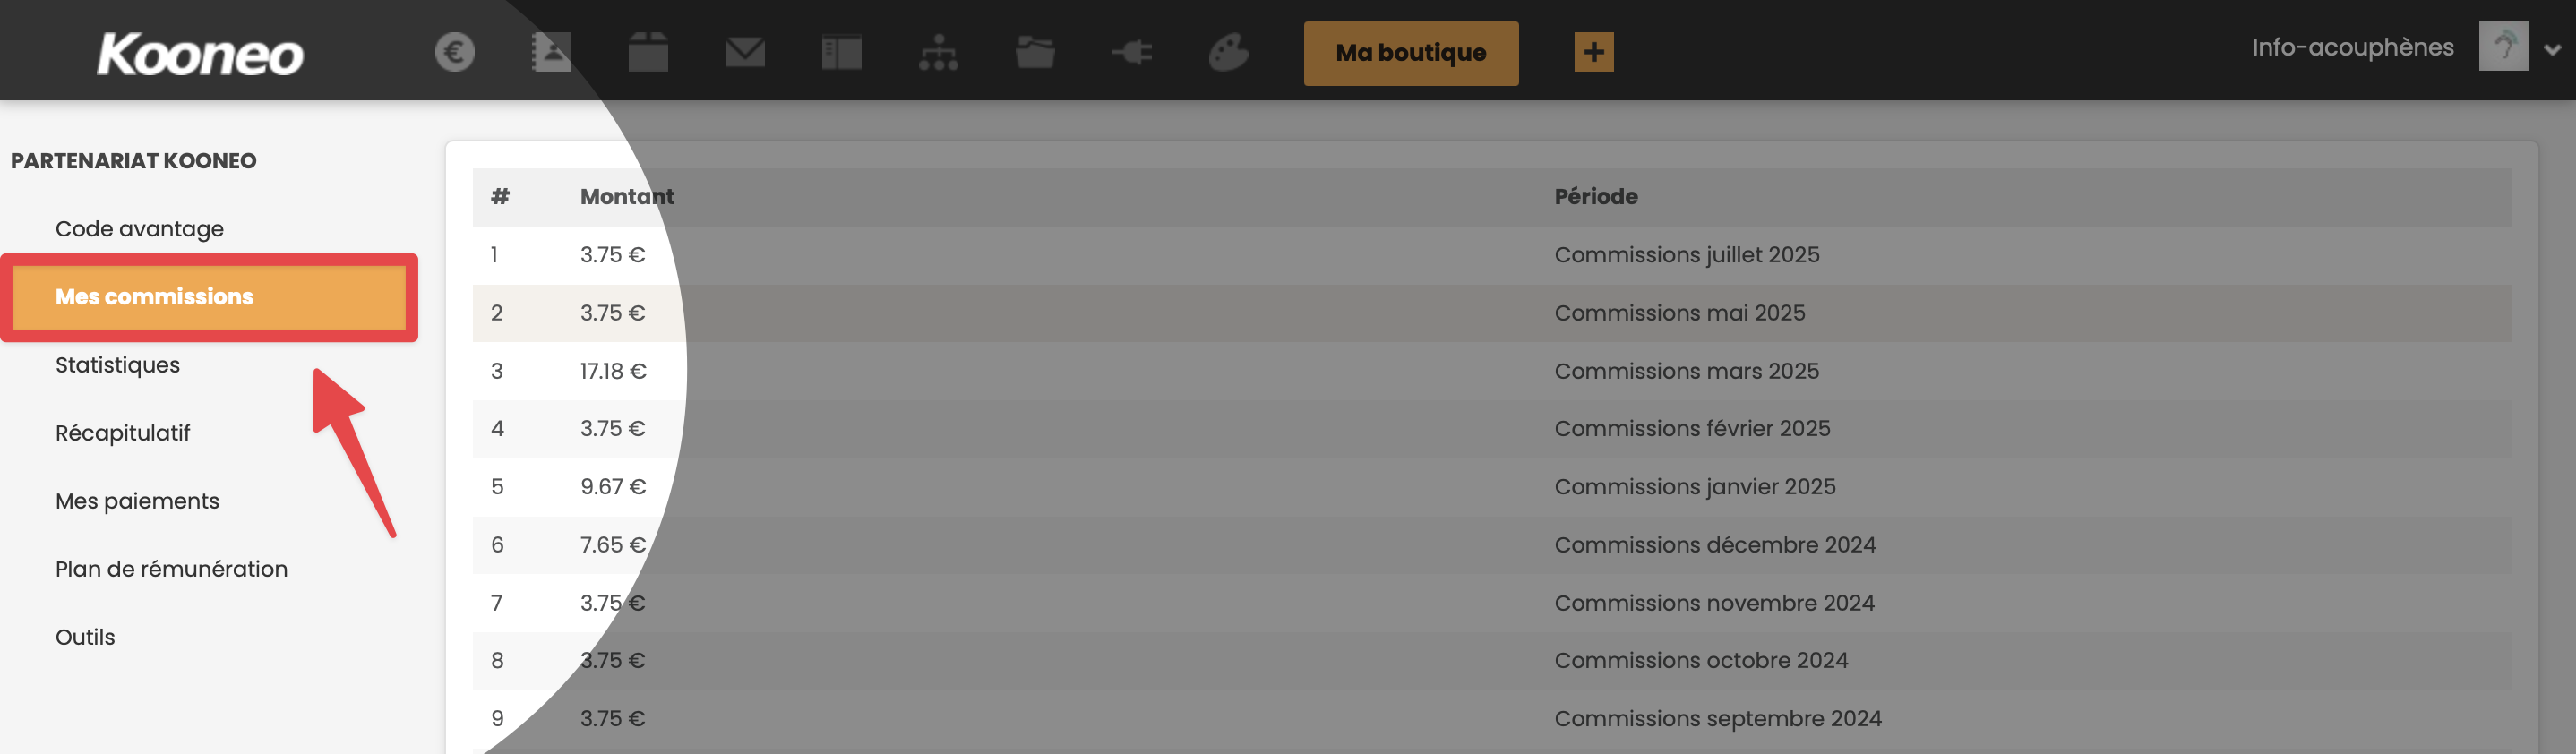Screen dimensions: 2576x754
Task: Open the envelope mailing icon
Action: (745, 52)
